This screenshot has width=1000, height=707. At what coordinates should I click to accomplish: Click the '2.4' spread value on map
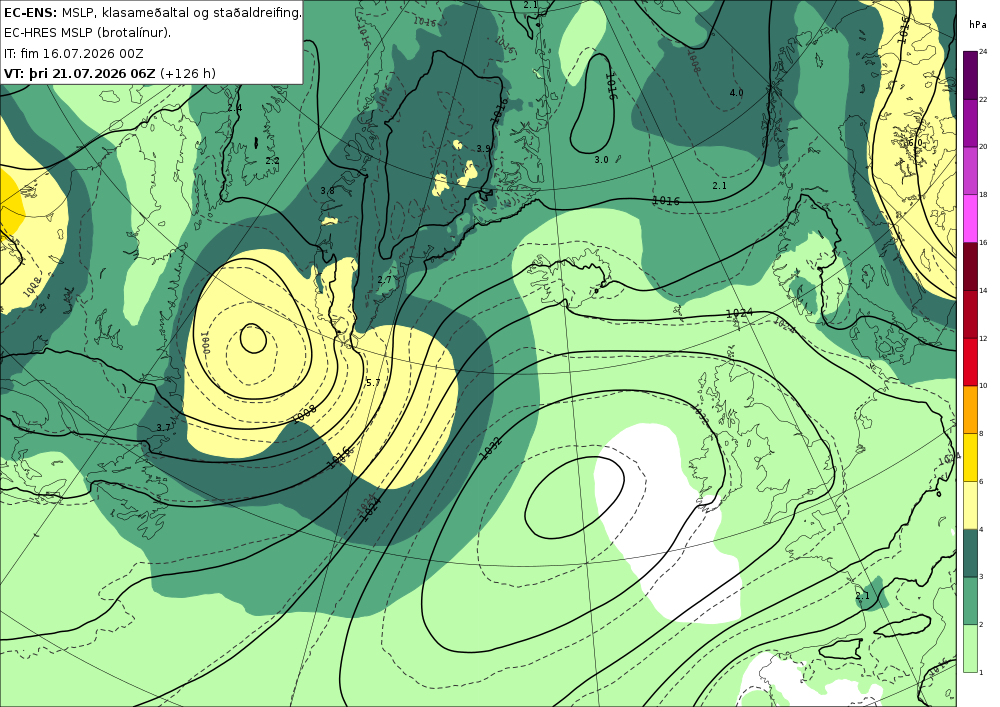[235, 108]
